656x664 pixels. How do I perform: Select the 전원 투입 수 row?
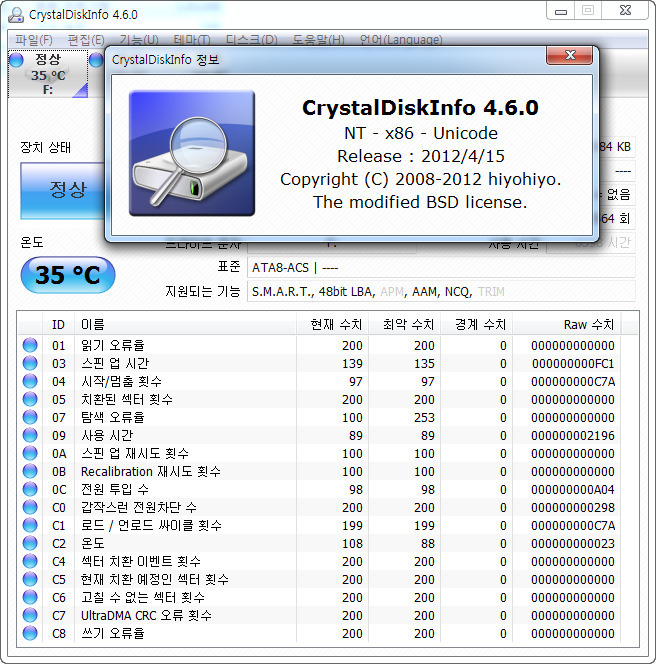coord(320,489)
